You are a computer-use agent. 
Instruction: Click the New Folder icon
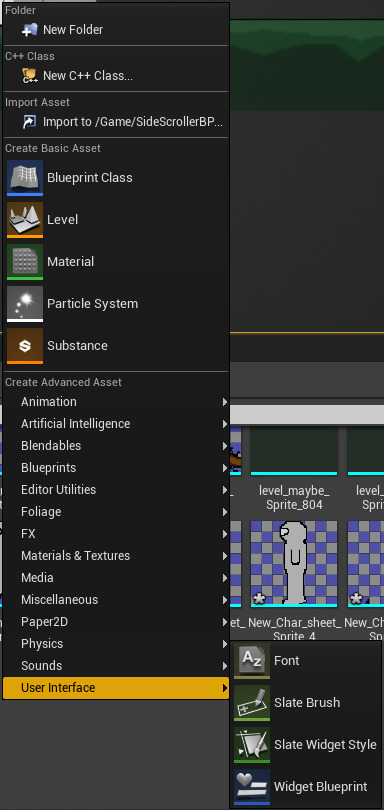coord(29,30)
